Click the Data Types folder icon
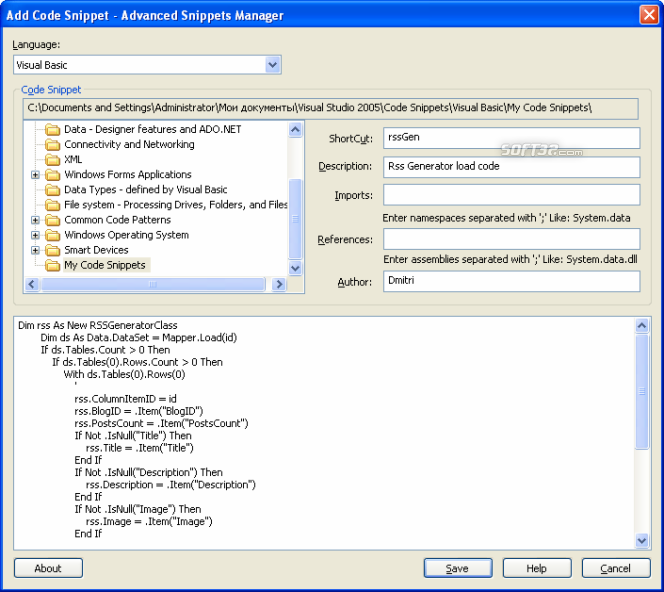 pos(53,190)
